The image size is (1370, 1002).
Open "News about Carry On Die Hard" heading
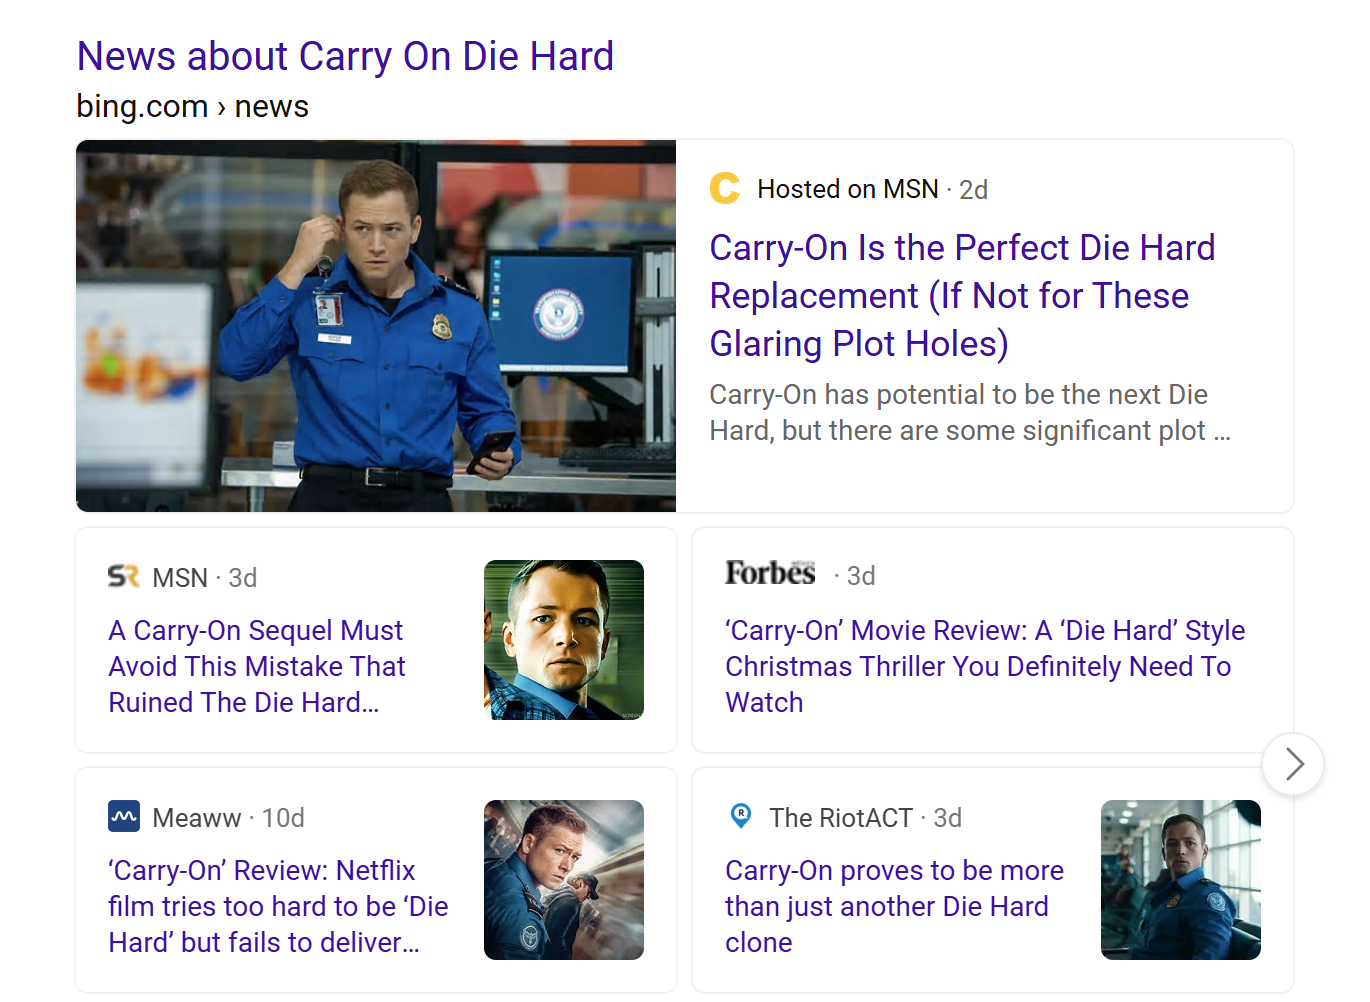coord(345,57)
